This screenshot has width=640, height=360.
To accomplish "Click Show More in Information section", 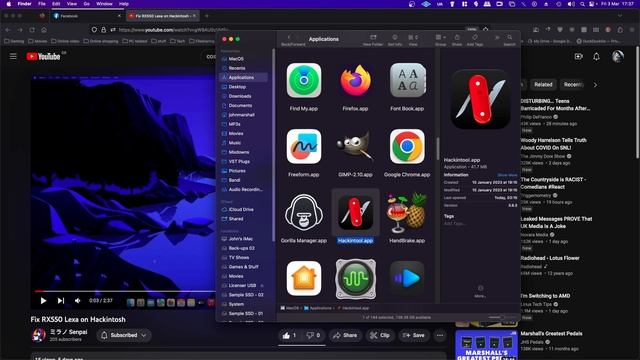I will 507,175.
